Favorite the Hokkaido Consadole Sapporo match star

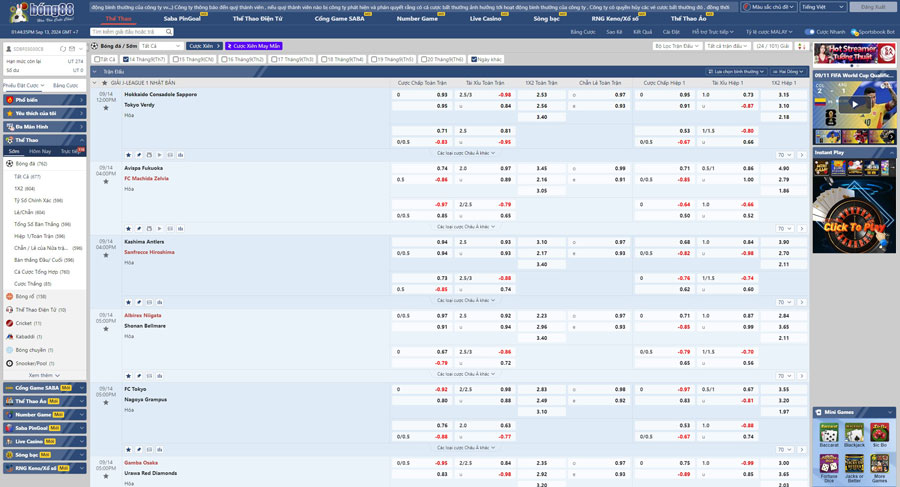(x=106, y=108)
